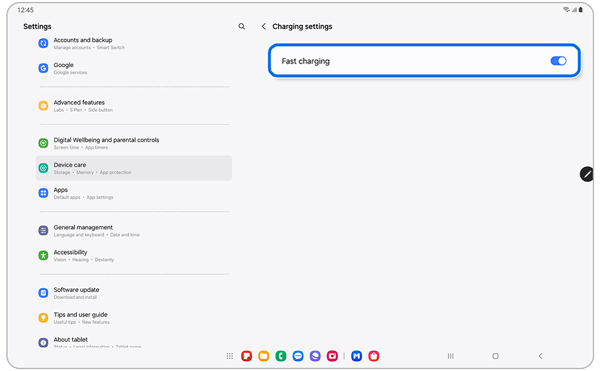The height and width of the screenshot is (371, 600).
Task: Launch the red app in taskbar
Action: tap(246, 356)
